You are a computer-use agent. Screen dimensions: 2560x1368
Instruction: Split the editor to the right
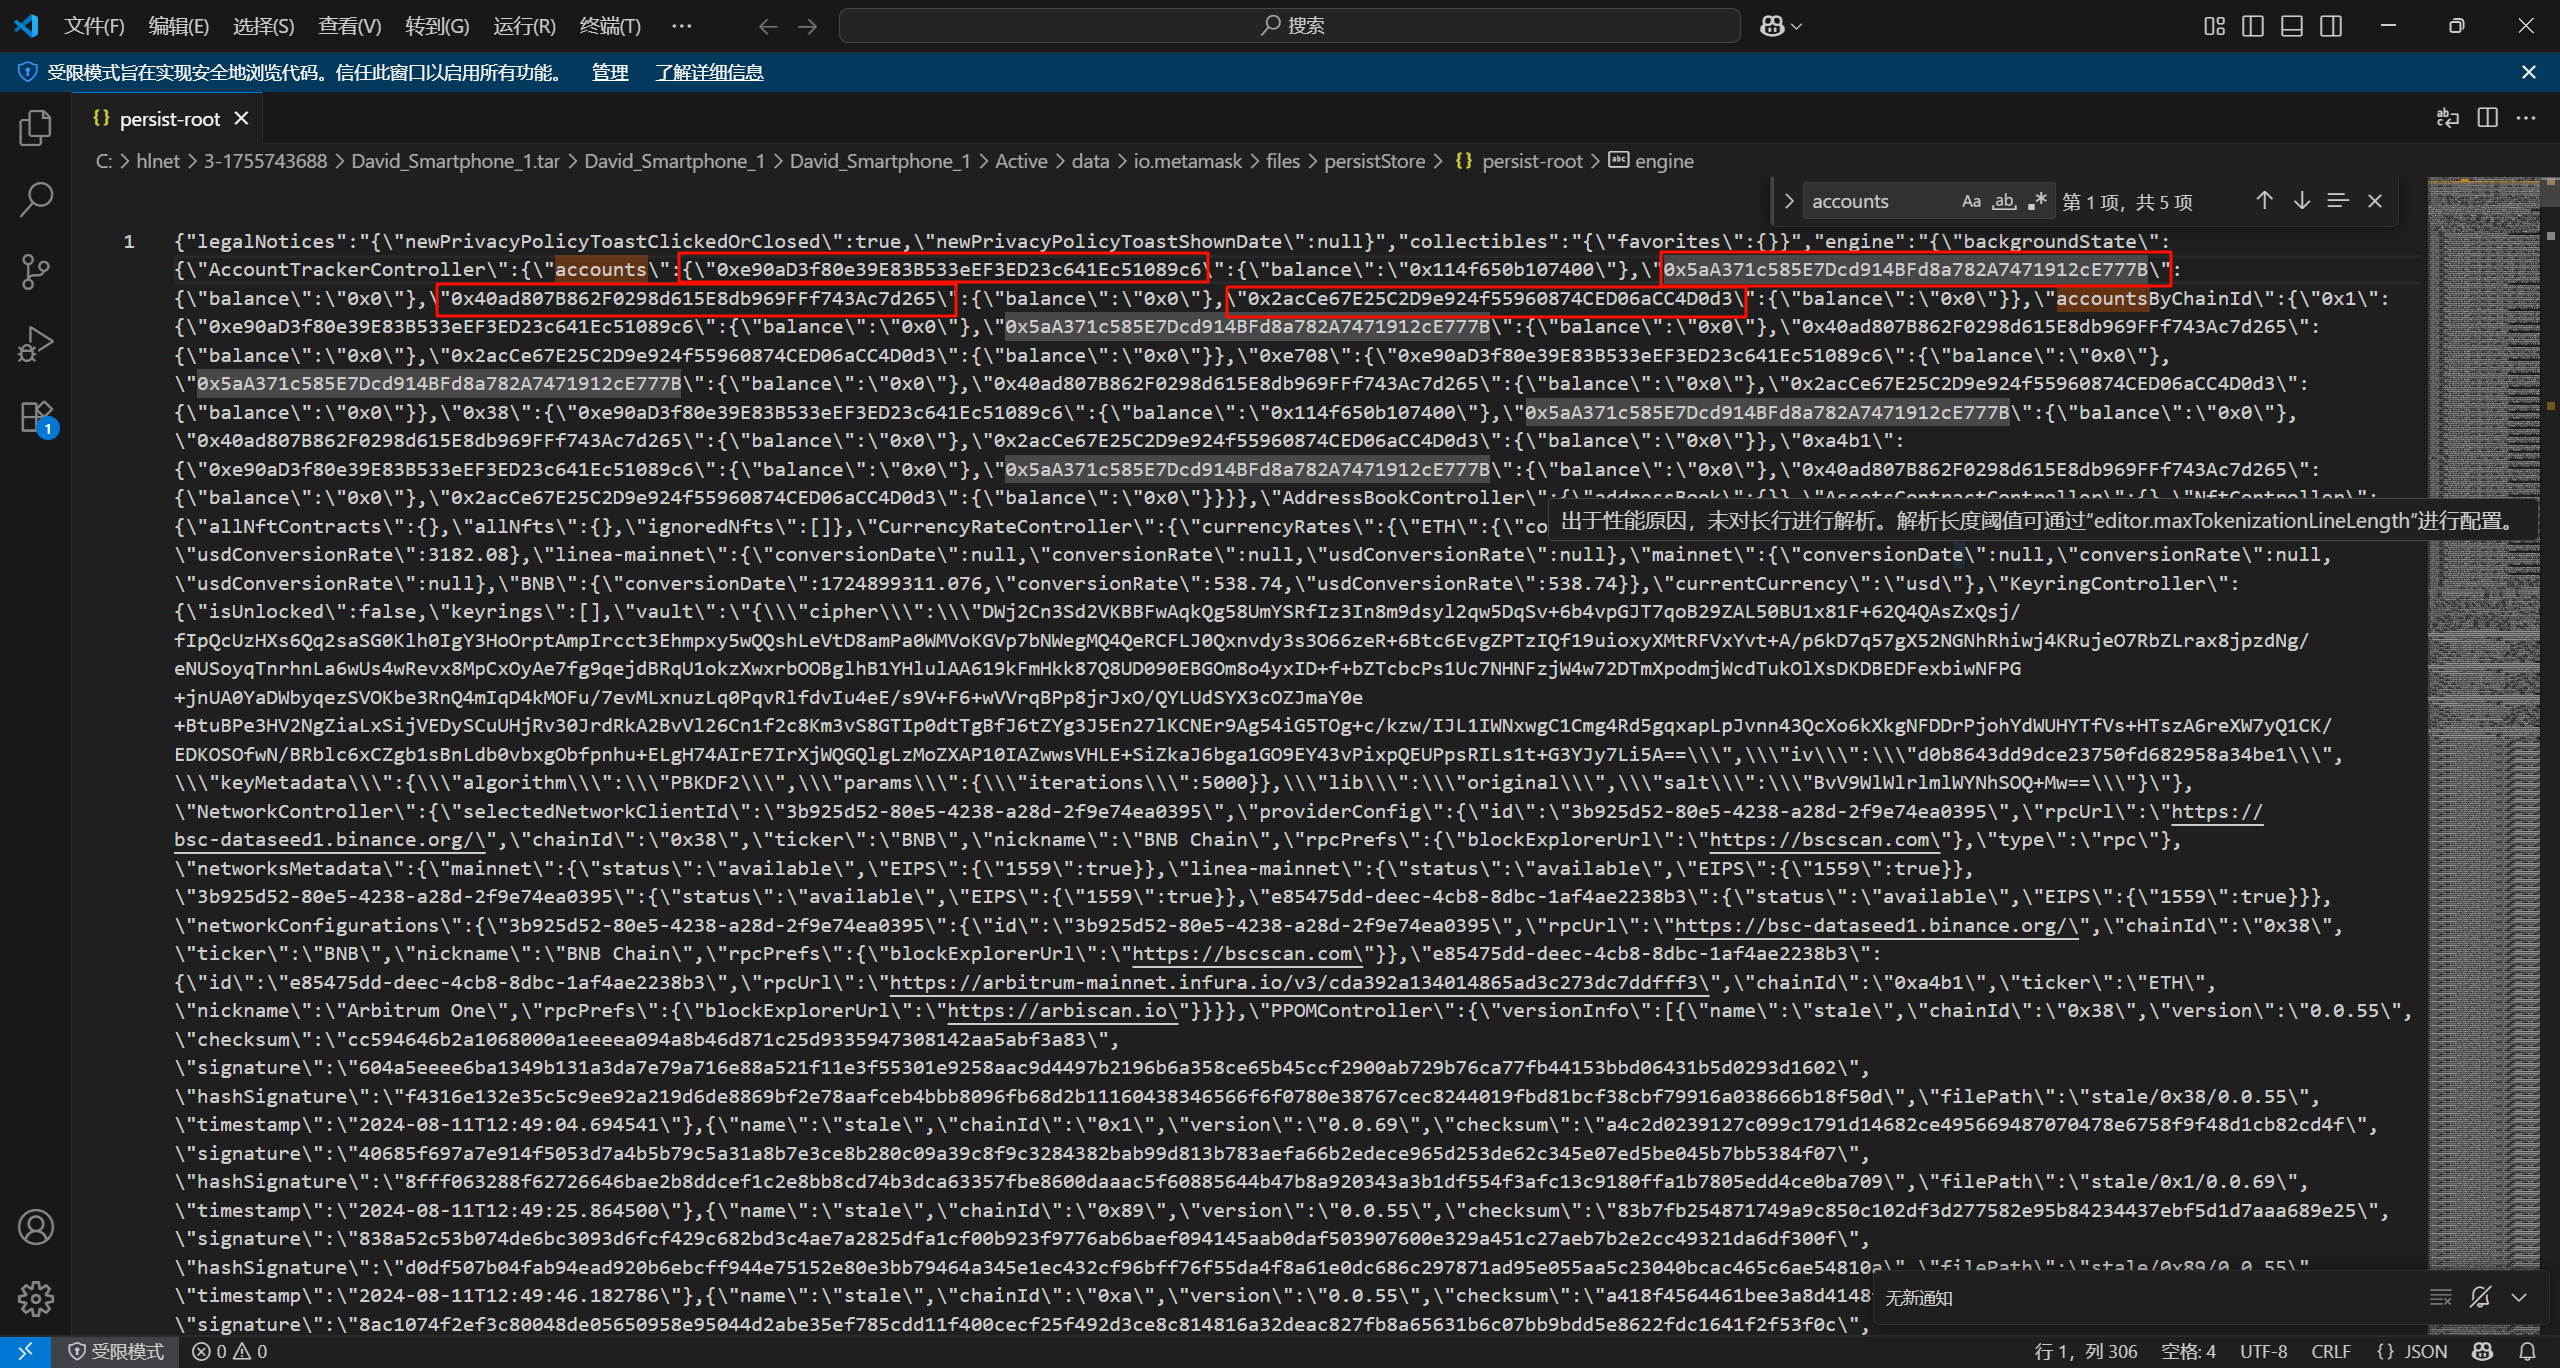pos(2488,118)
